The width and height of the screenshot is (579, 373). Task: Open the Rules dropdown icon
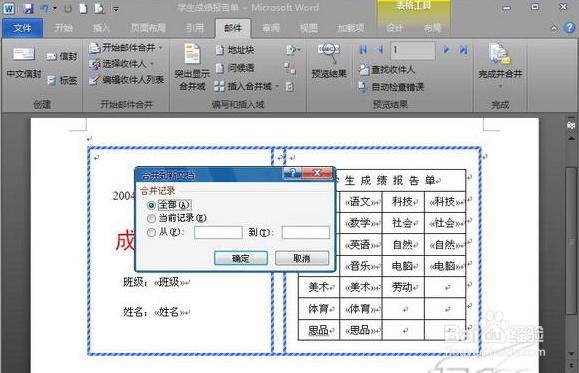click(293, 49)
